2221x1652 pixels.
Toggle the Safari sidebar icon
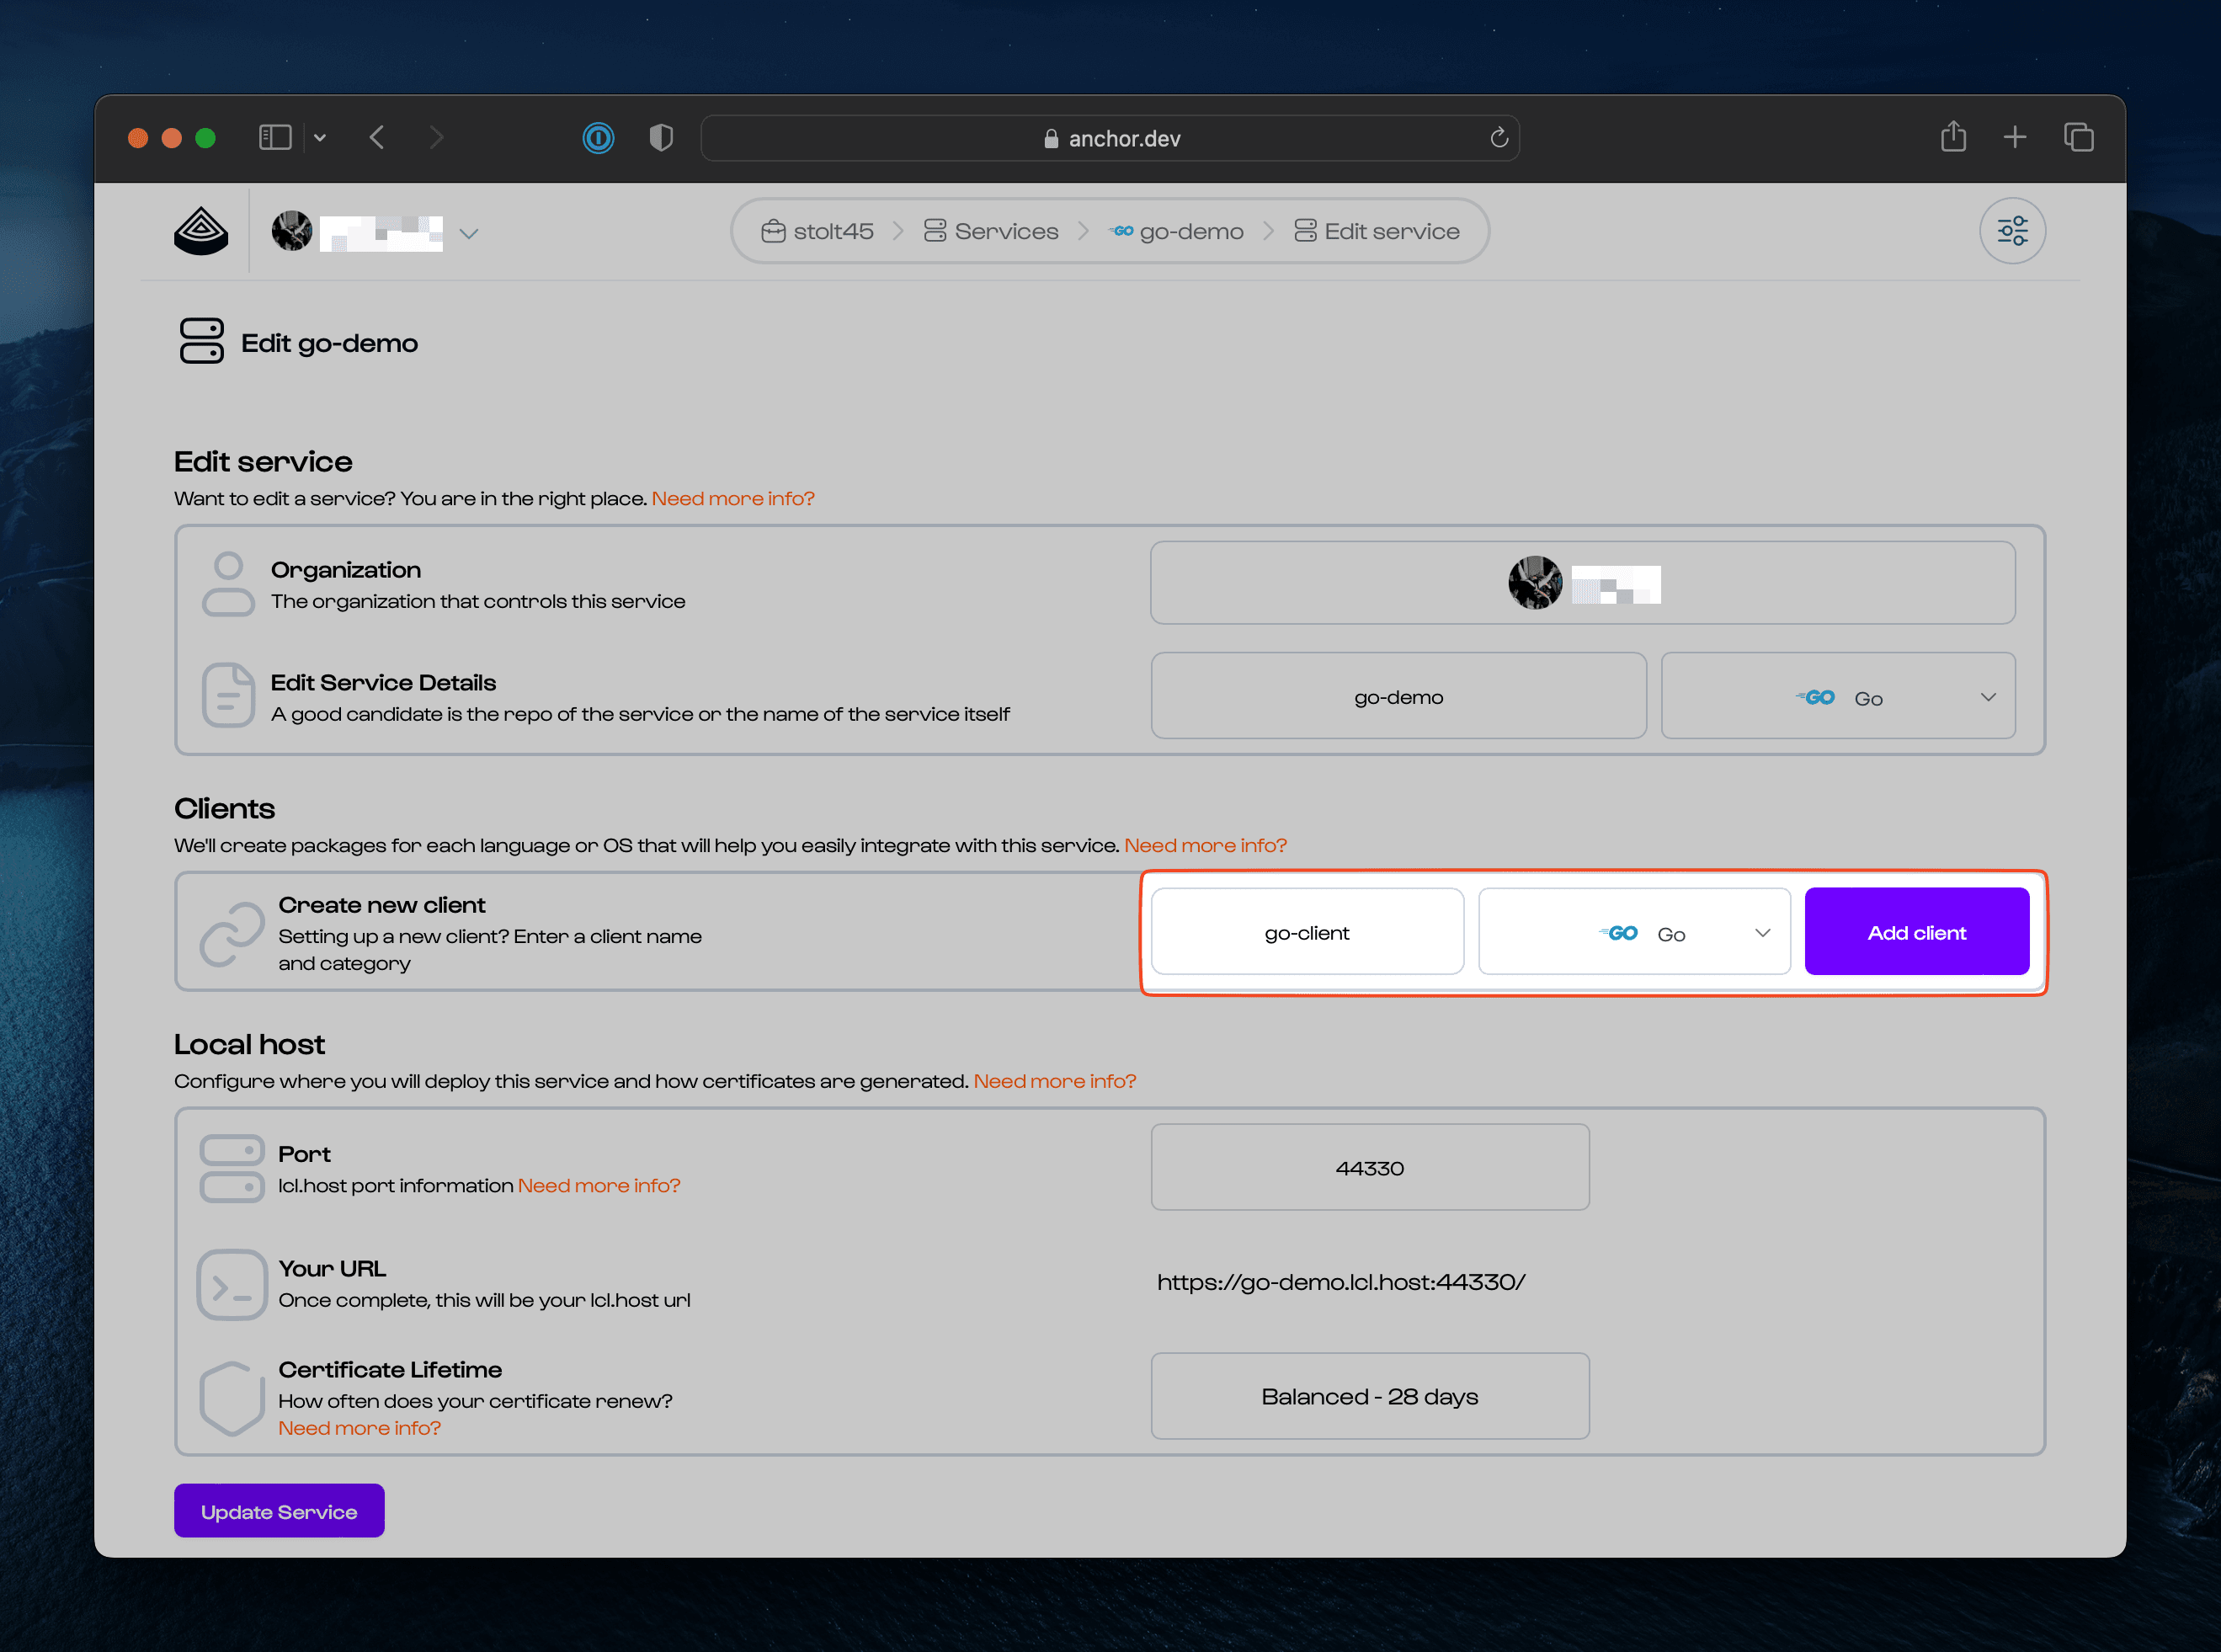pyautogui.click(x=275, y=137)
